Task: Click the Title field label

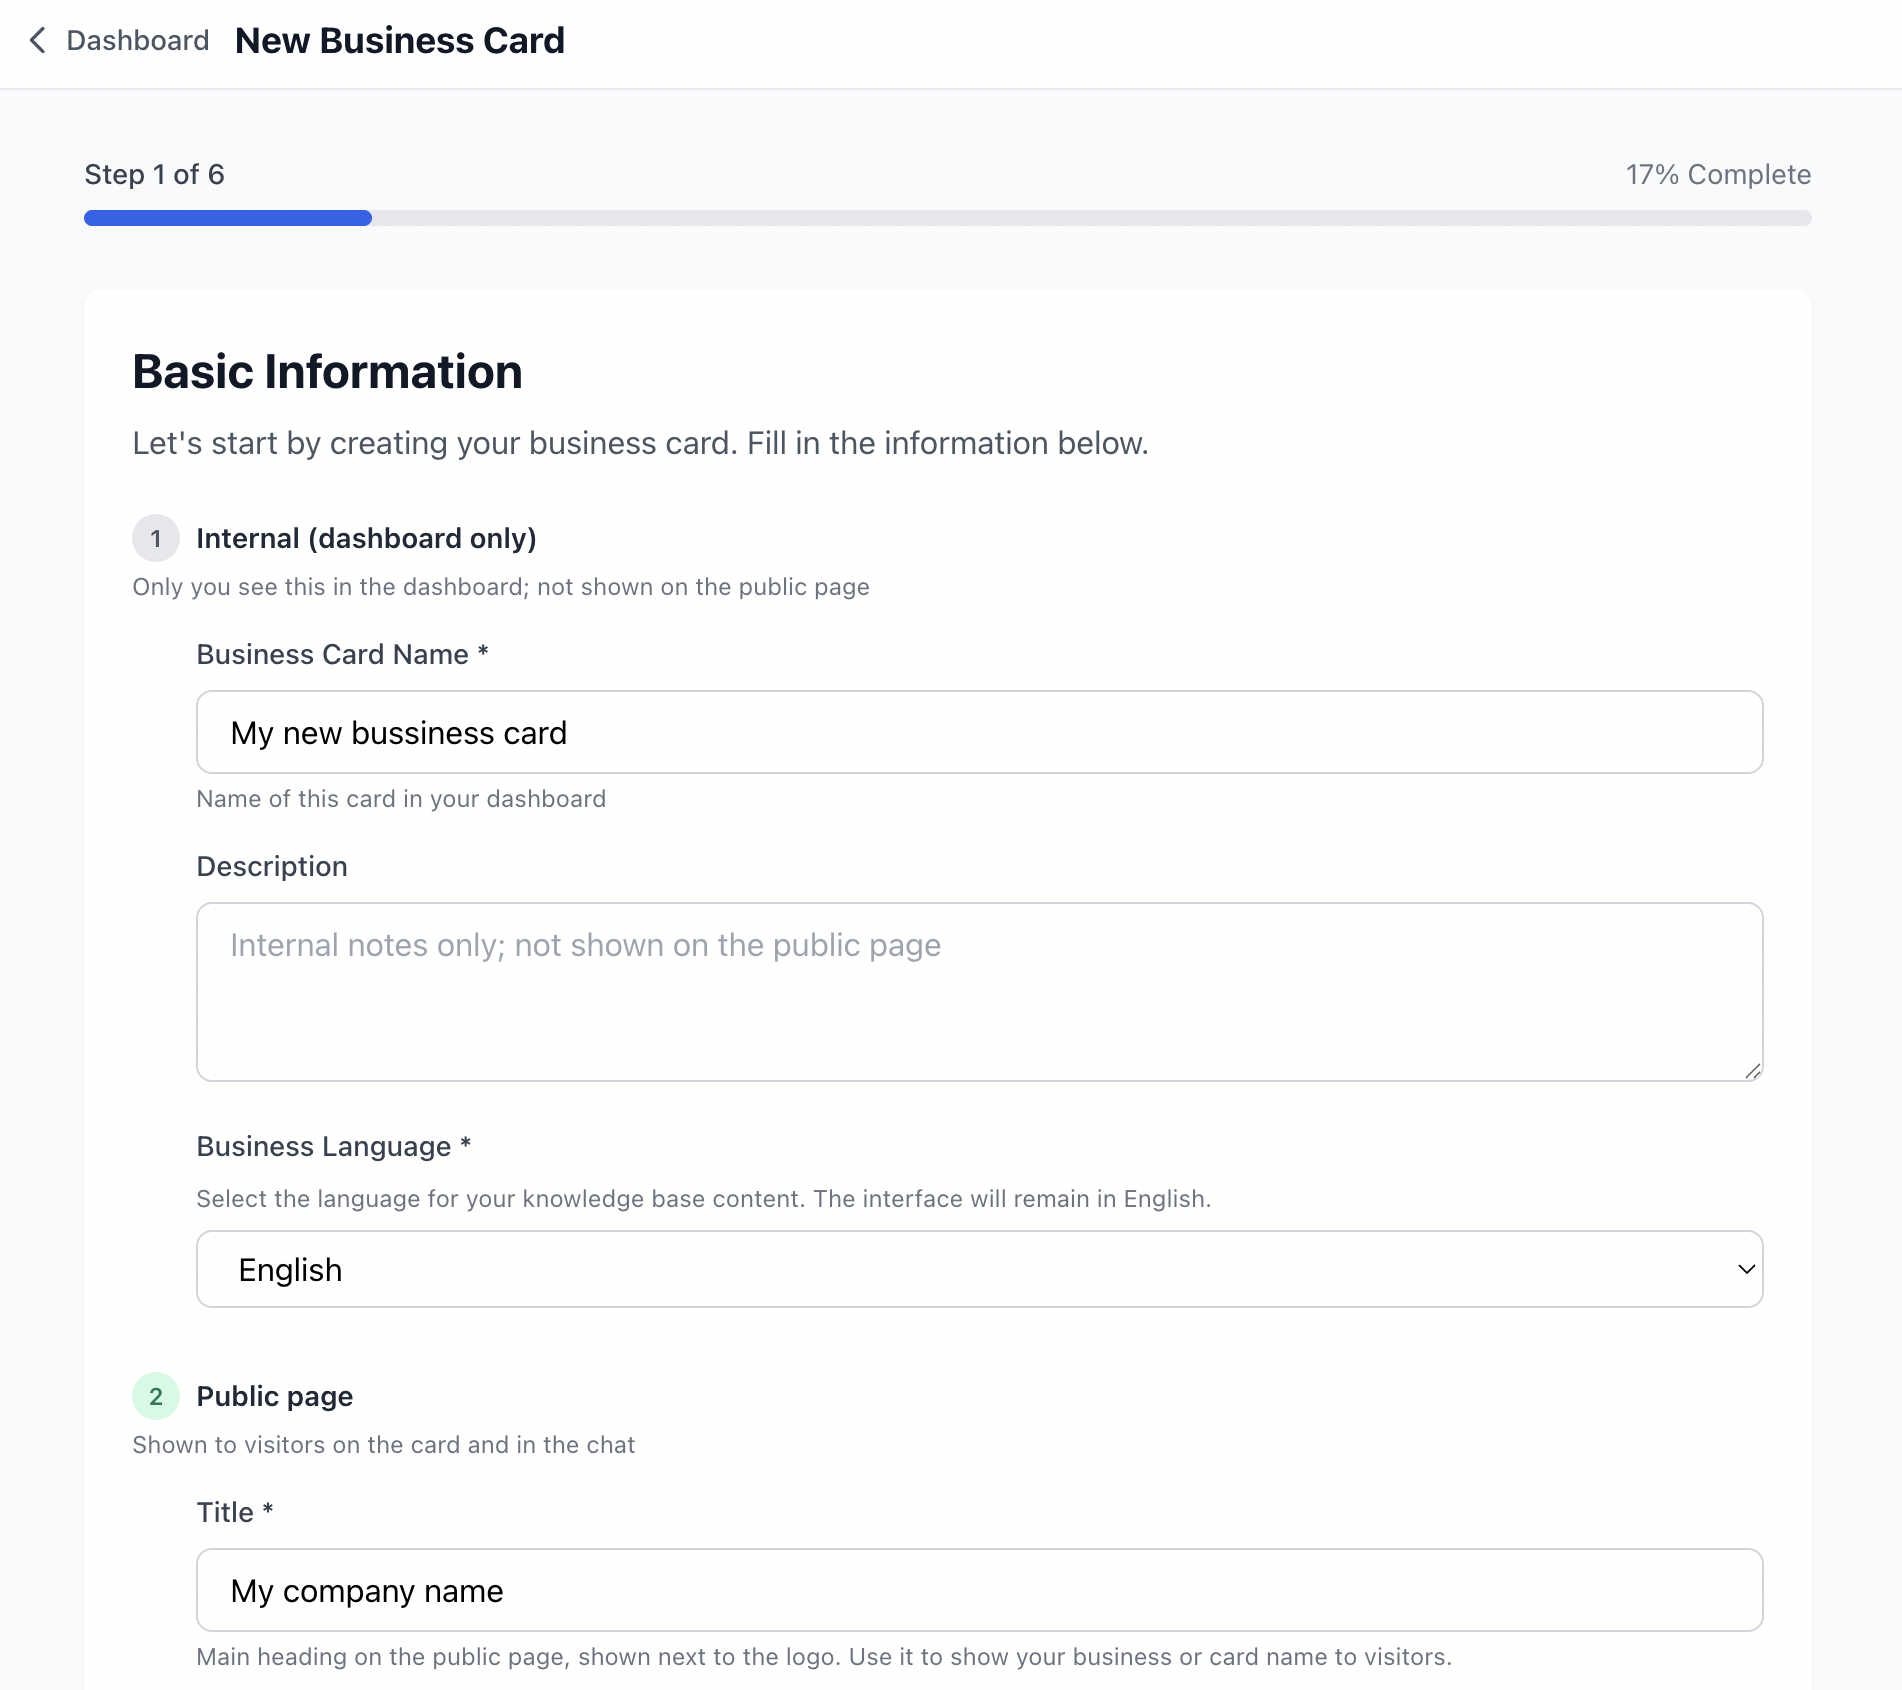Action: pyautogui.click(x=225, y=1513)
